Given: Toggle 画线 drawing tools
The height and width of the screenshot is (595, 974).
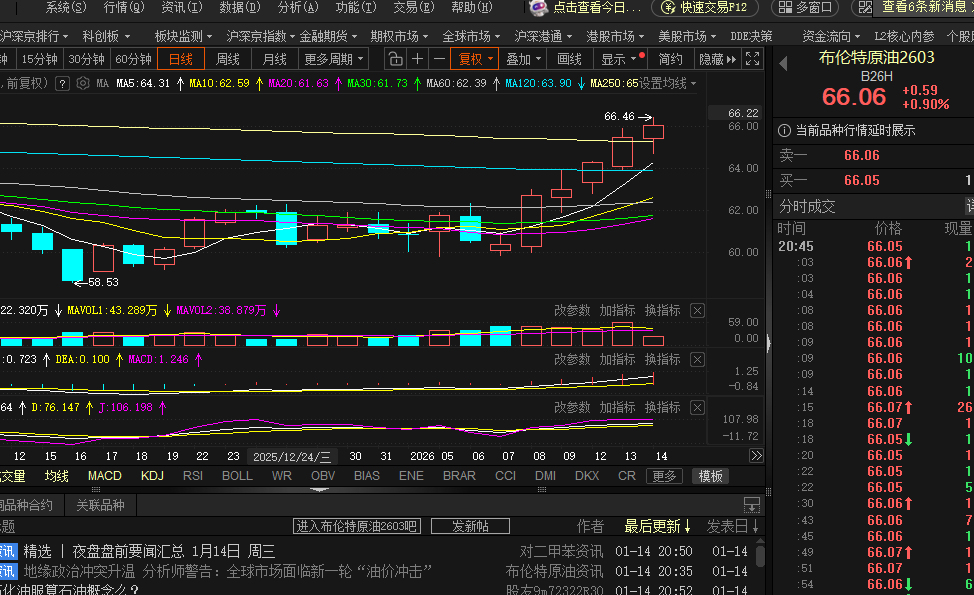Looking at the screenshot, I should (569, 60).
